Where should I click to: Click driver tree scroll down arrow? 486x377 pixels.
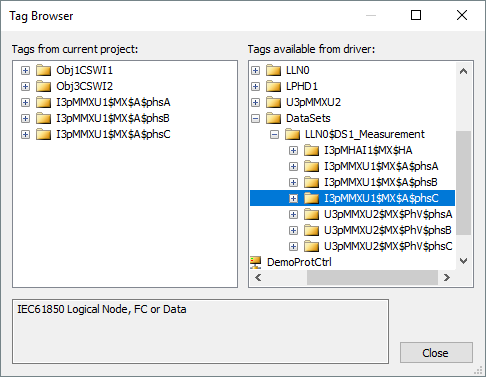pos(463,261)
